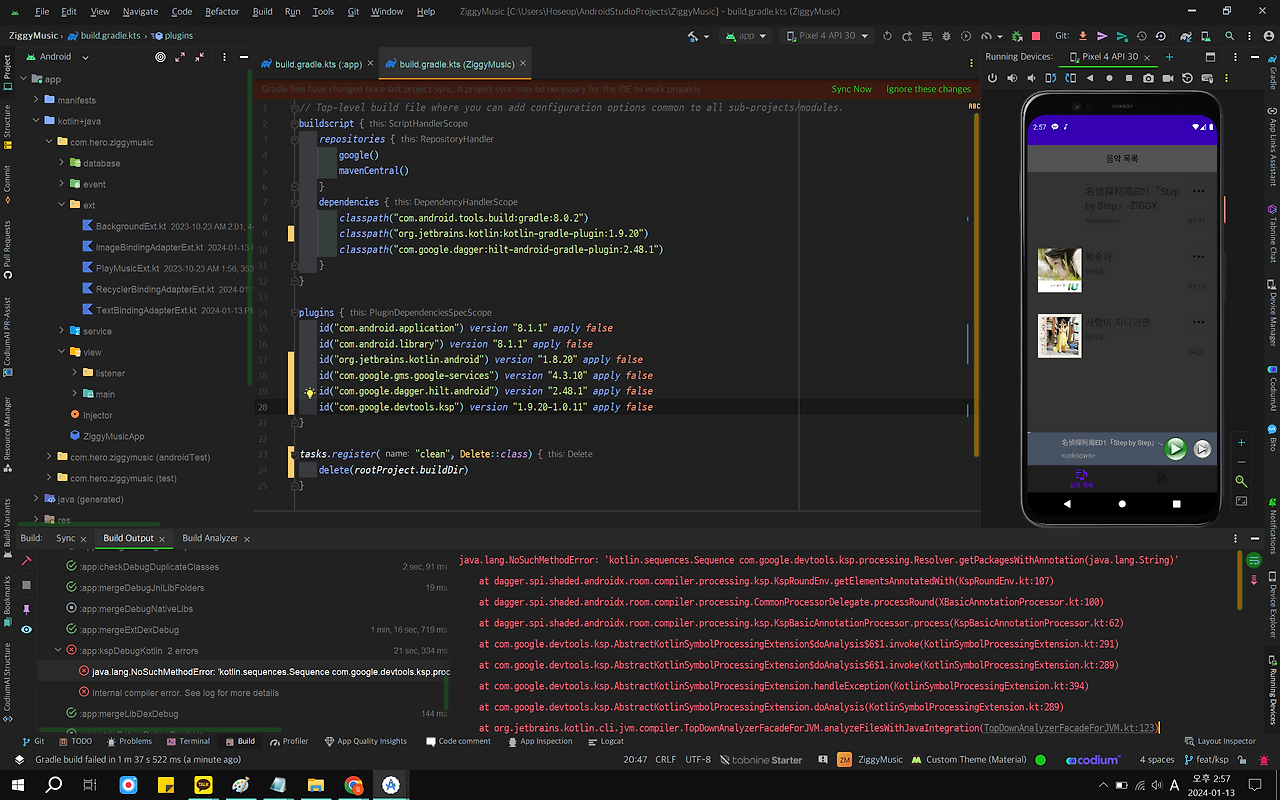Stop the running app with the red square
Image resolution: width=1280 pixels, height=800 pixels.
tap(1036, 36)
